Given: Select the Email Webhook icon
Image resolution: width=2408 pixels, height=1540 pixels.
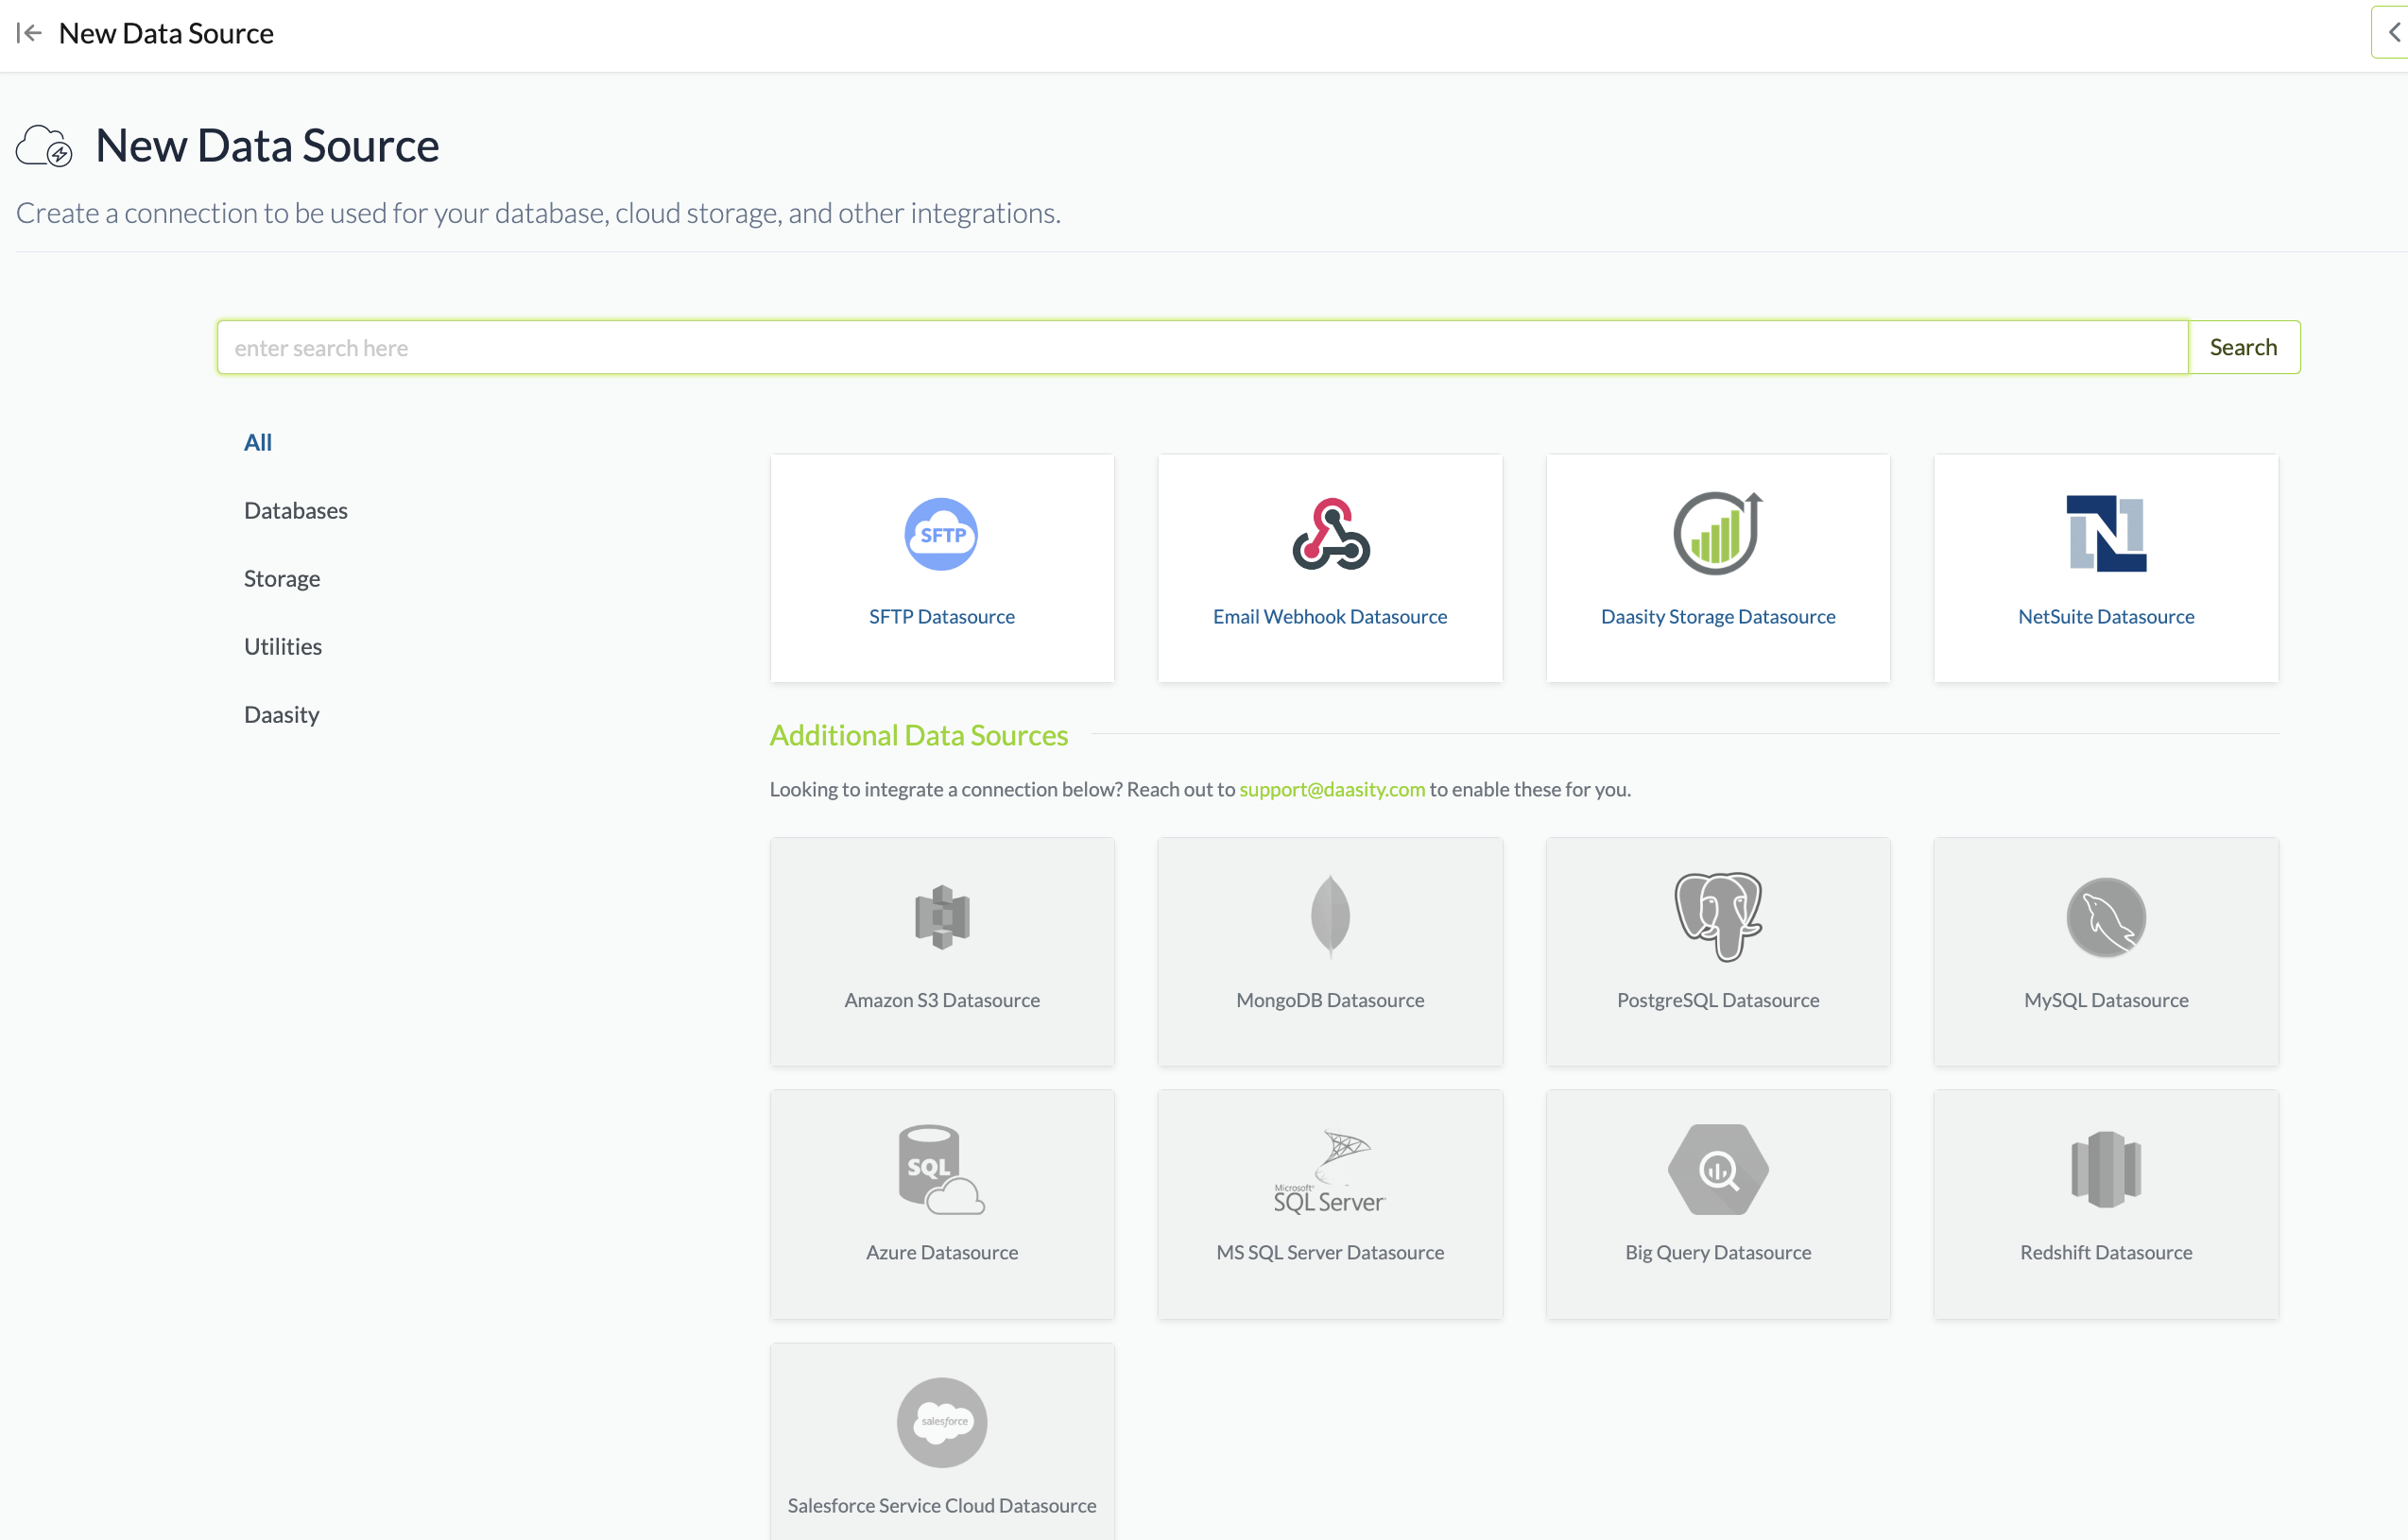Looking at the screenshot, I should (x=1330, y=534).
